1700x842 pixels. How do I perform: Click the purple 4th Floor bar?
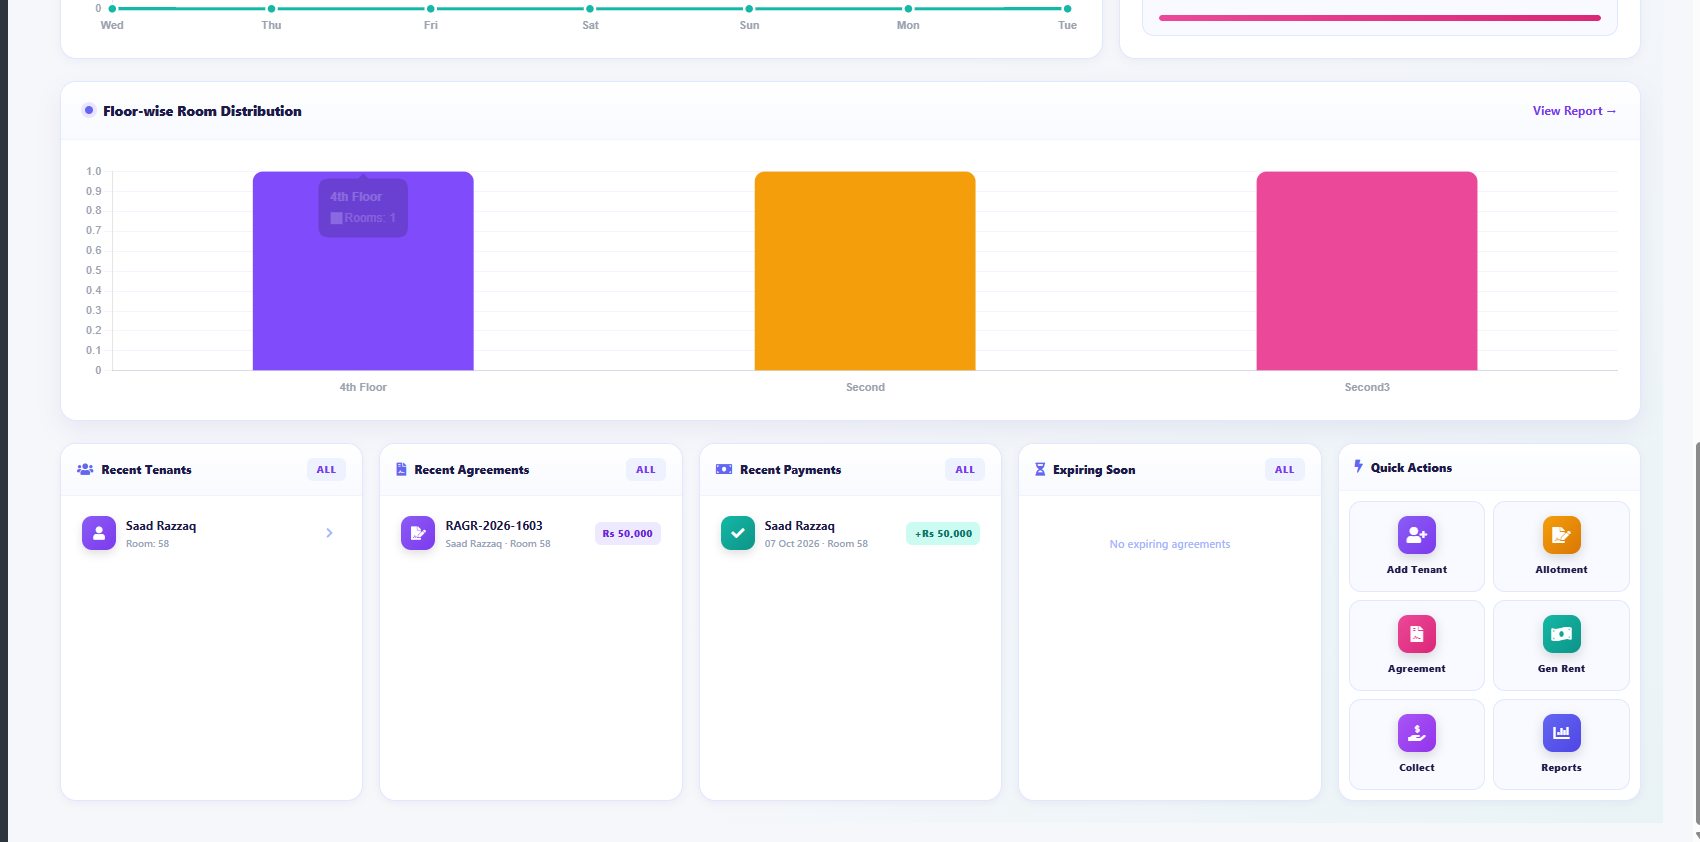pyautogui.click(x=363, y=271)
